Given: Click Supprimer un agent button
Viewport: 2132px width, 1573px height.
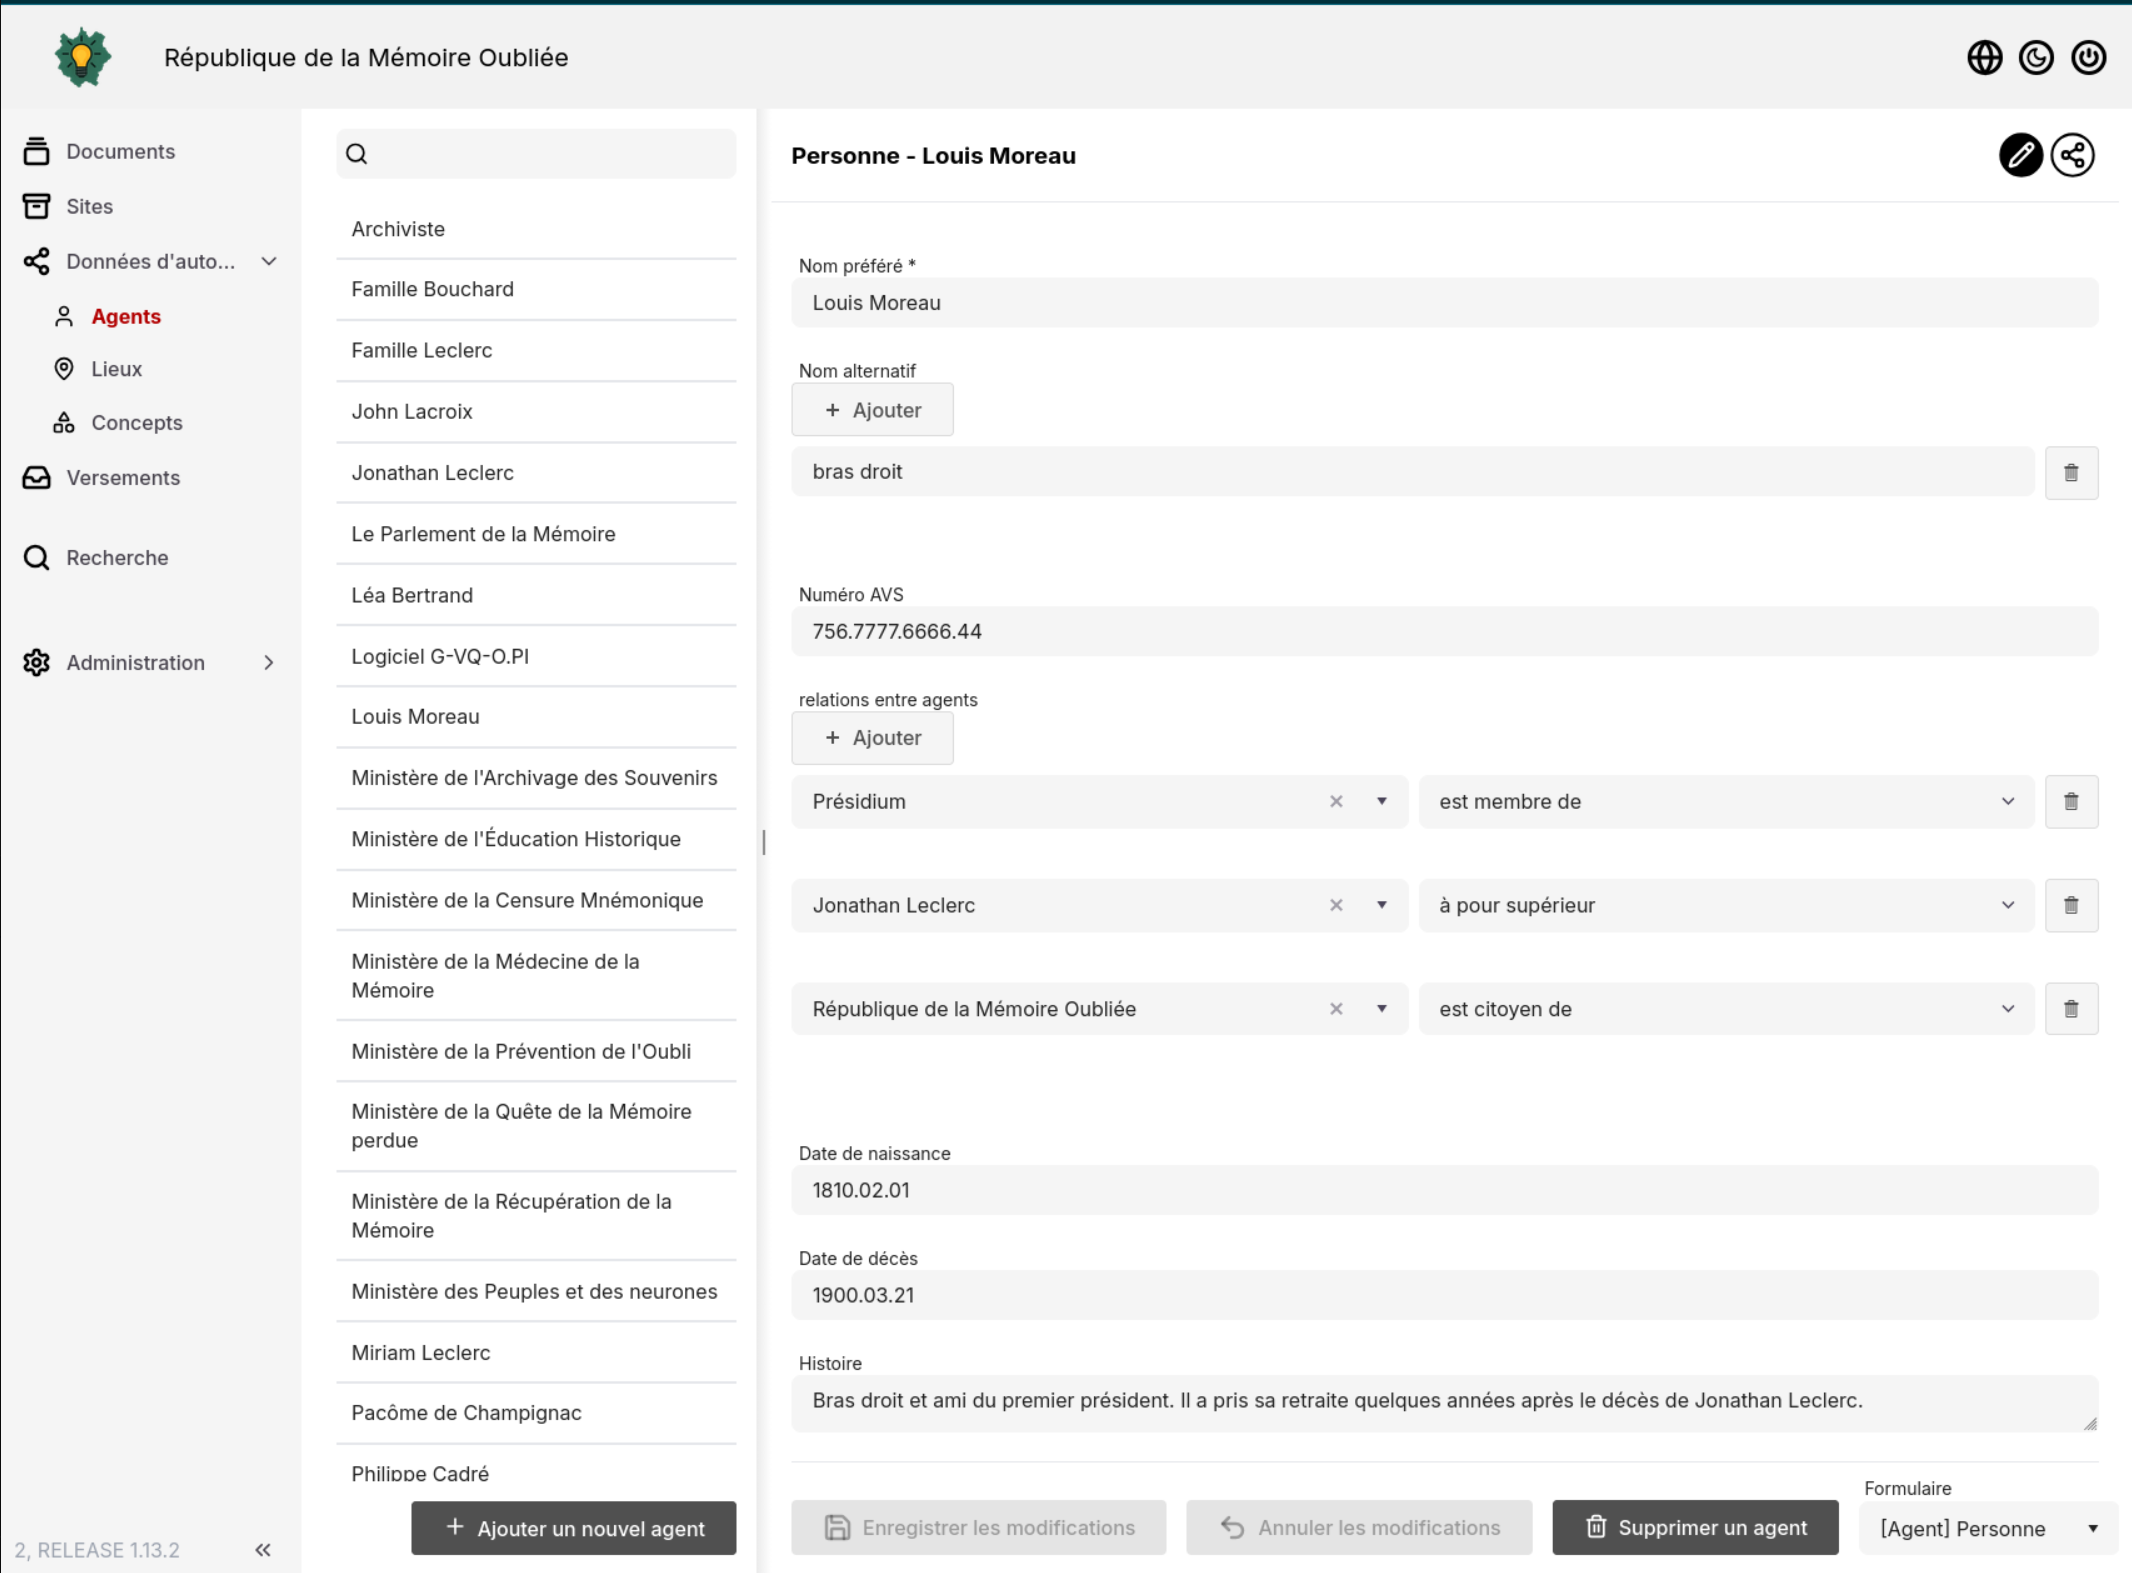Looking at the screenshot, I should point(1695,1527).
